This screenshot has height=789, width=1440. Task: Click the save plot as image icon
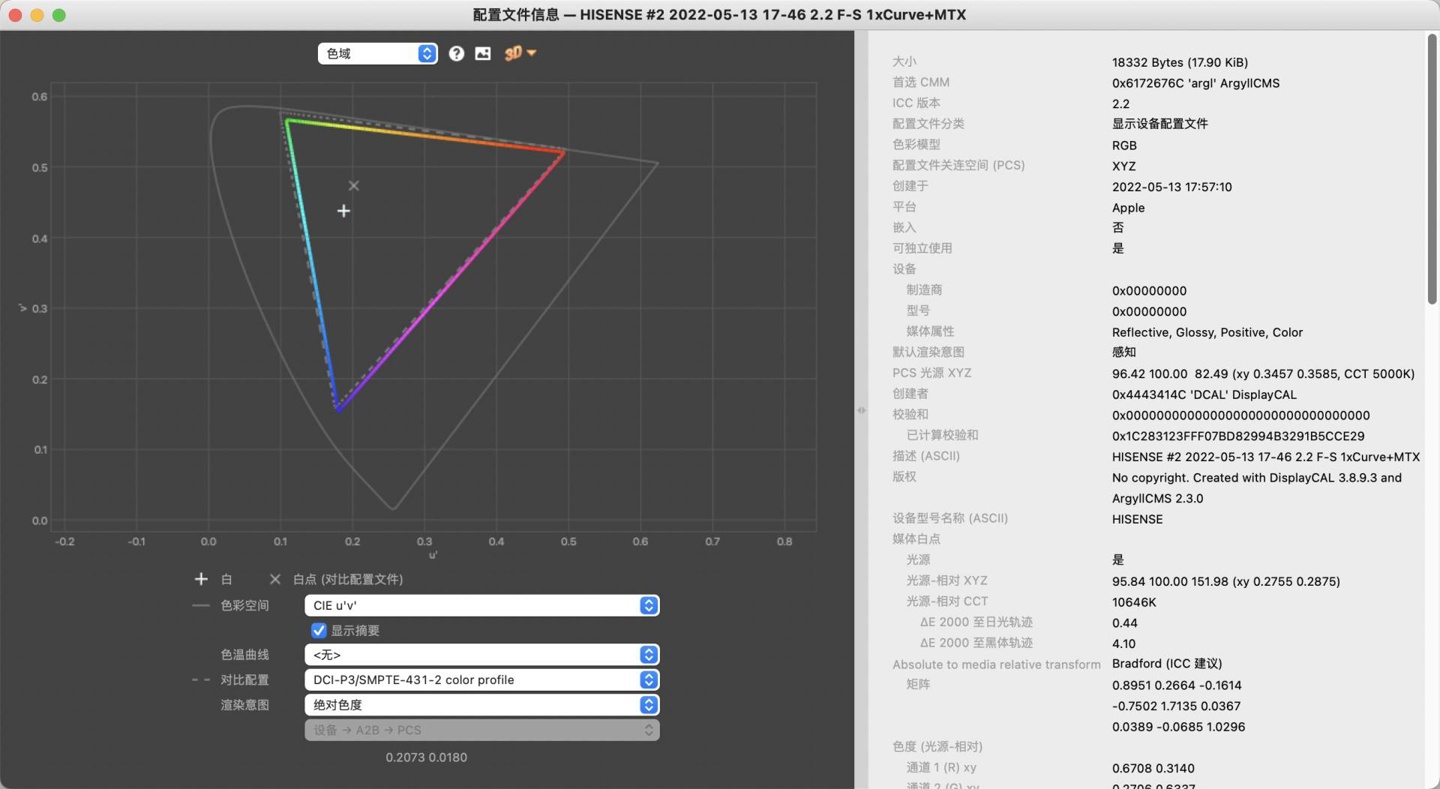[483, 54]
